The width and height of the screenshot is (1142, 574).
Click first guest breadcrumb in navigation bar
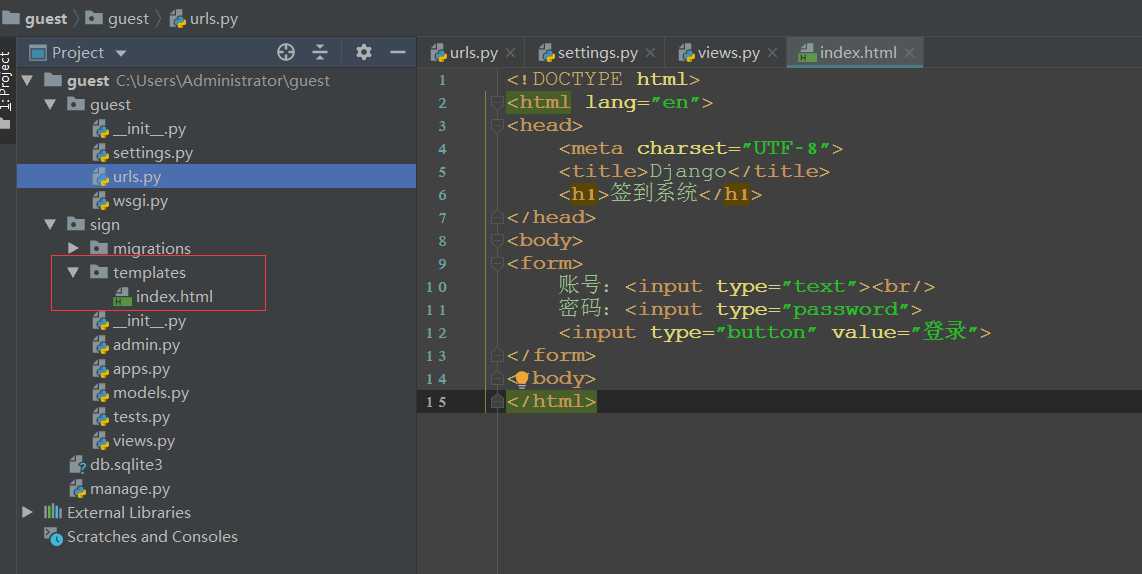click(x=46, y=19)
